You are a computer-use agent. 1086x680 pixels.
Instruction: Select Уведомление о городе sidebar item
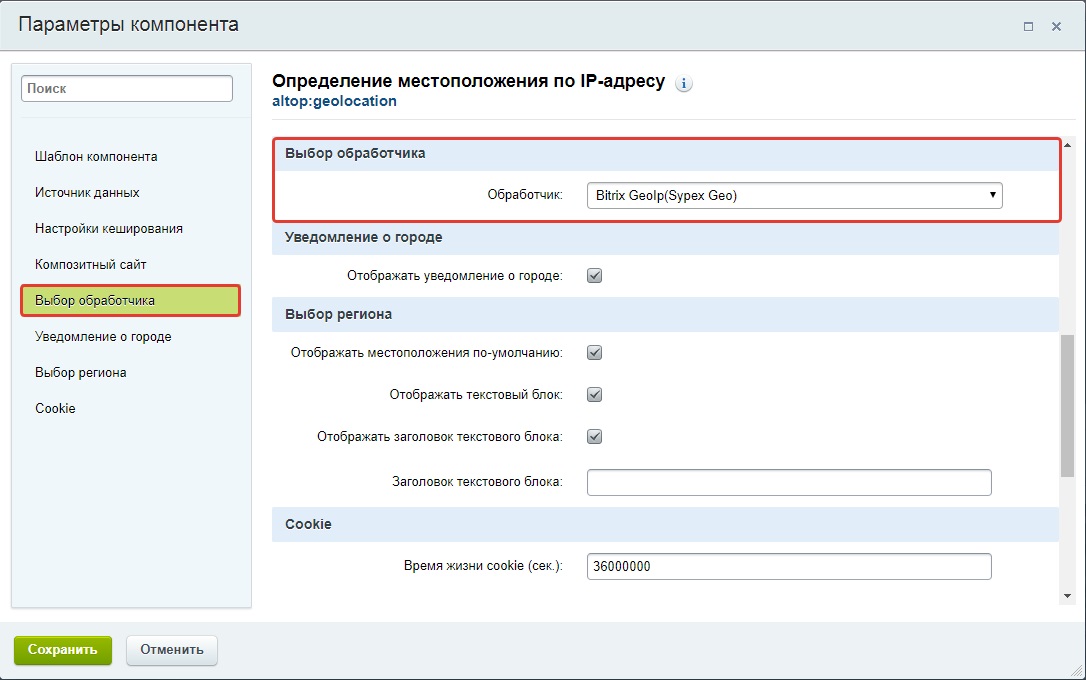point(103,337)
